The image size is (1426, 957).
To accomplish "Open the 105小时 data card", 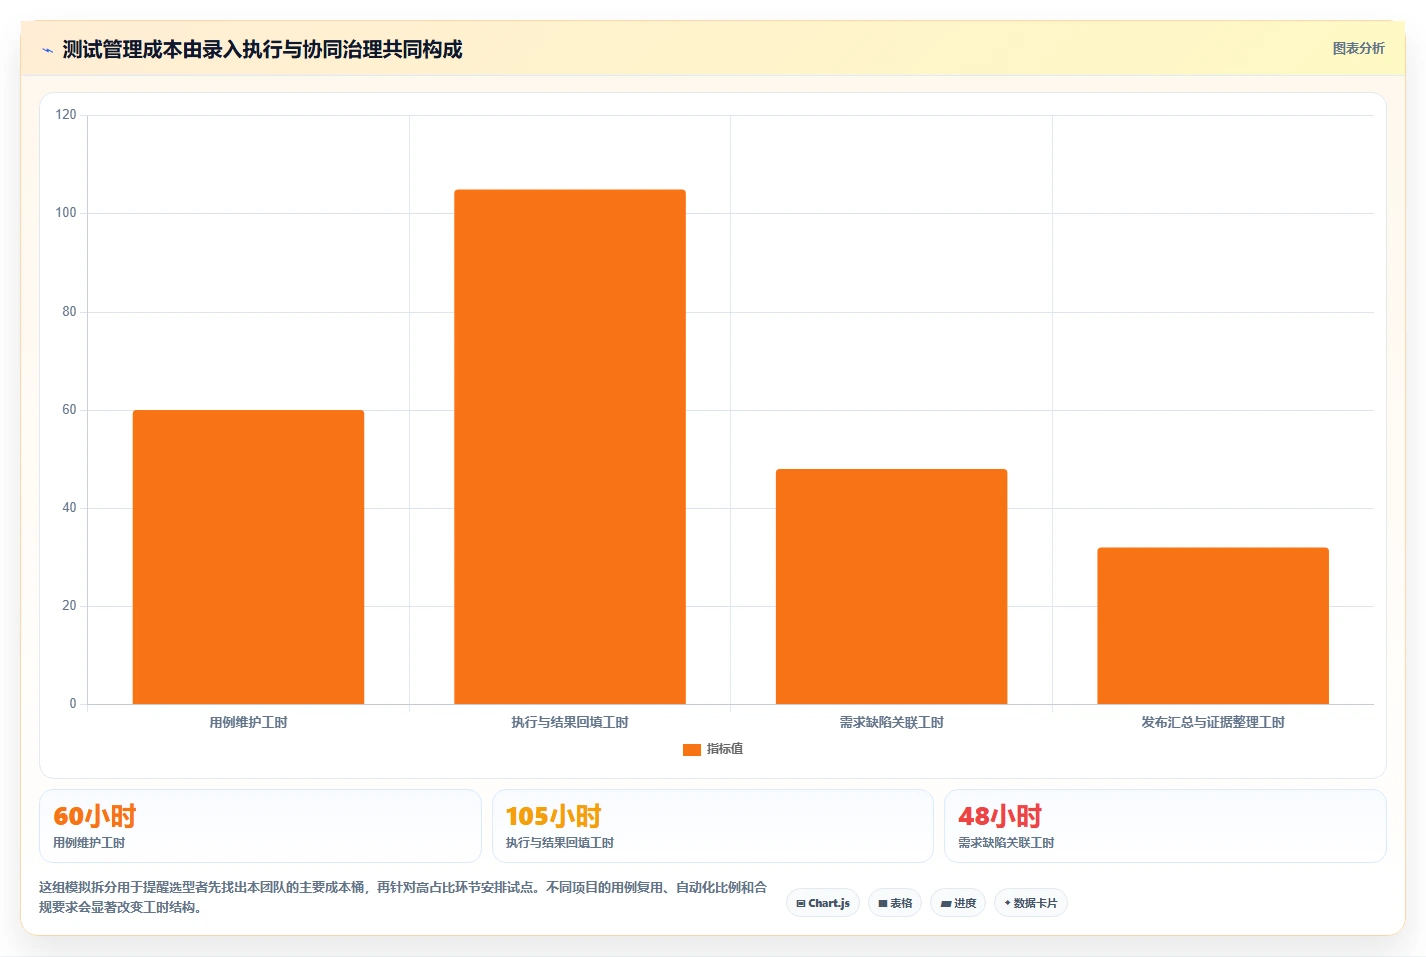I will coord(712,826).
